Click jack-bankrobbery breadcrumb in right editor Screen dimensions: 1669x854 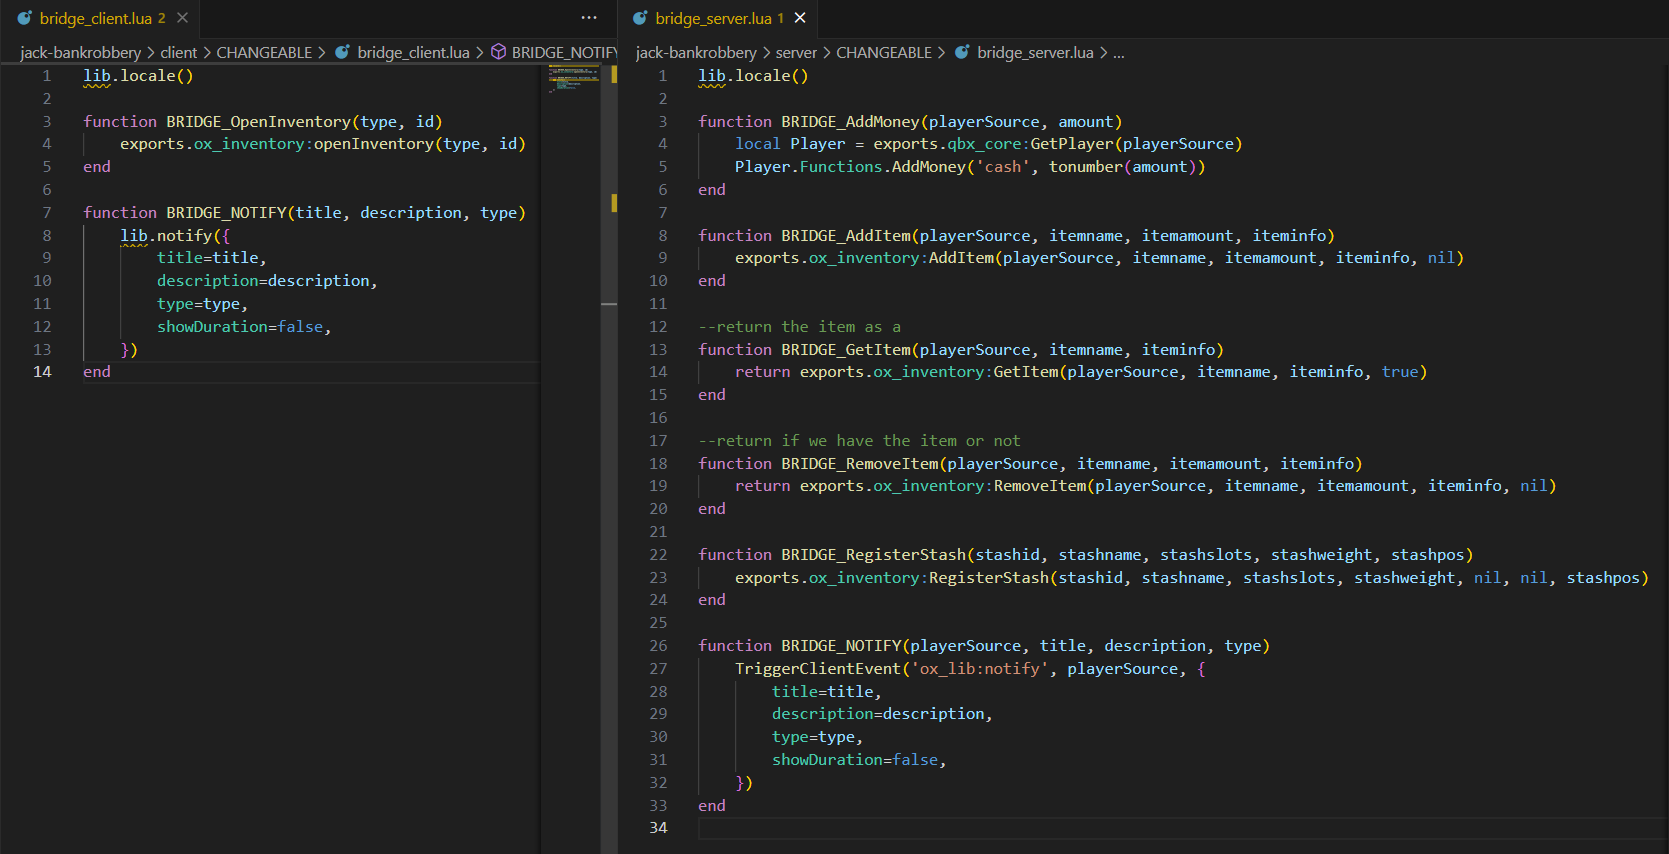click(696, 52)
